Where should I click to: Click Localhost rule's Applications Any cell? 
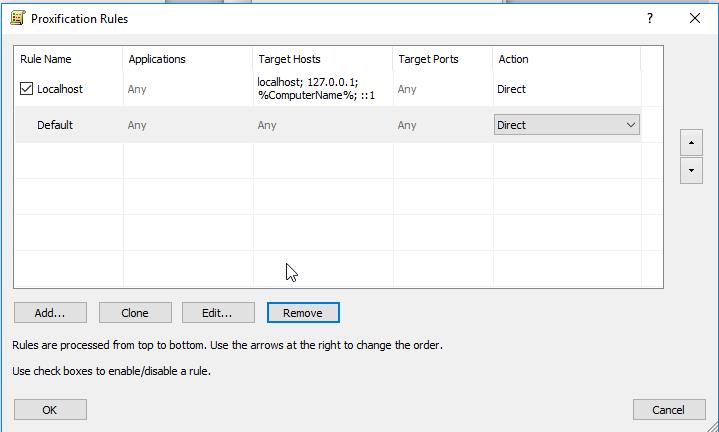[x=137, y=89]
